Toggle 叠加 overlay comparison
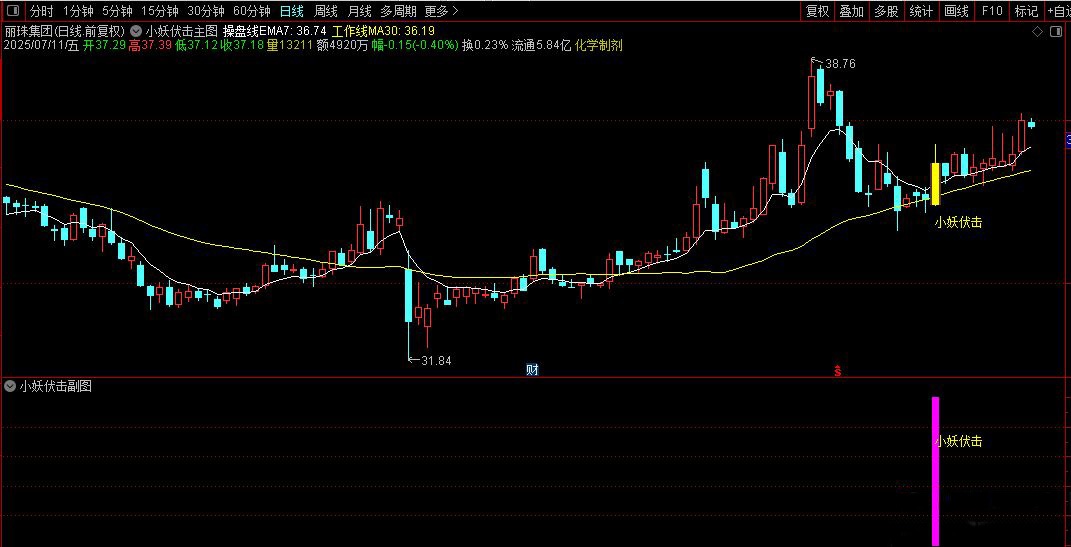This screenshot has height=547, width=1071. (x=852, y=11)
